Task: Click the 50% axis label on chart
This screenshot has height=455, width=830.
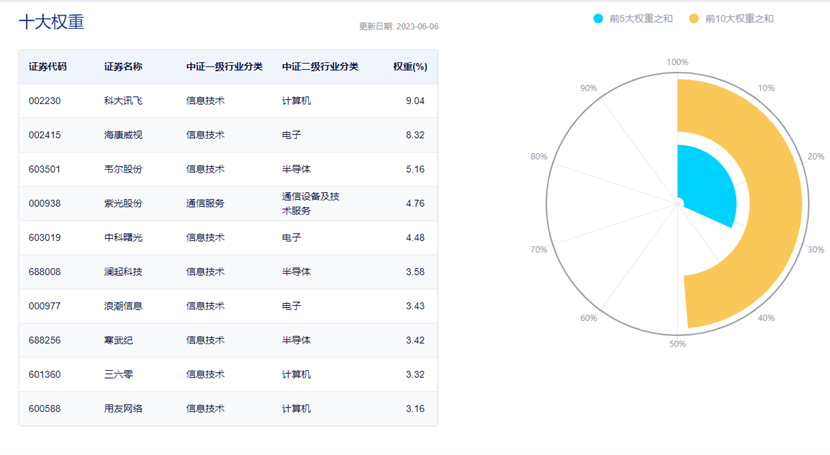Action: (x=678, y=344)
